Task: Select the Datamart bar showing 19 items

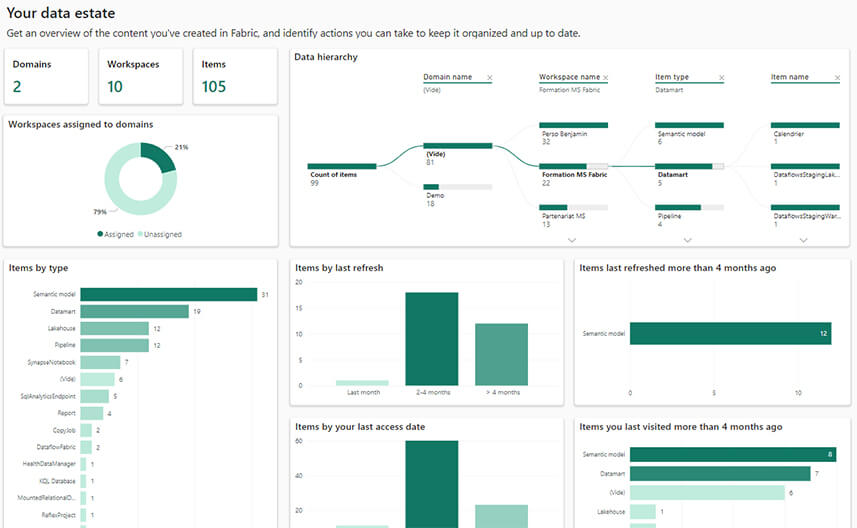Action: pos(134,311)
